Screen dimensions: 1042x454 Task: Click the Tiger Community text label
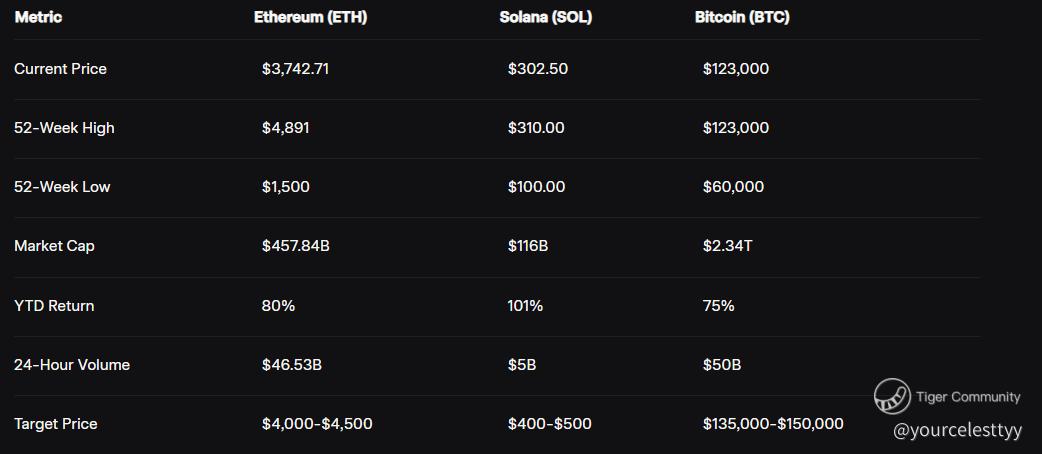point(968,397)
